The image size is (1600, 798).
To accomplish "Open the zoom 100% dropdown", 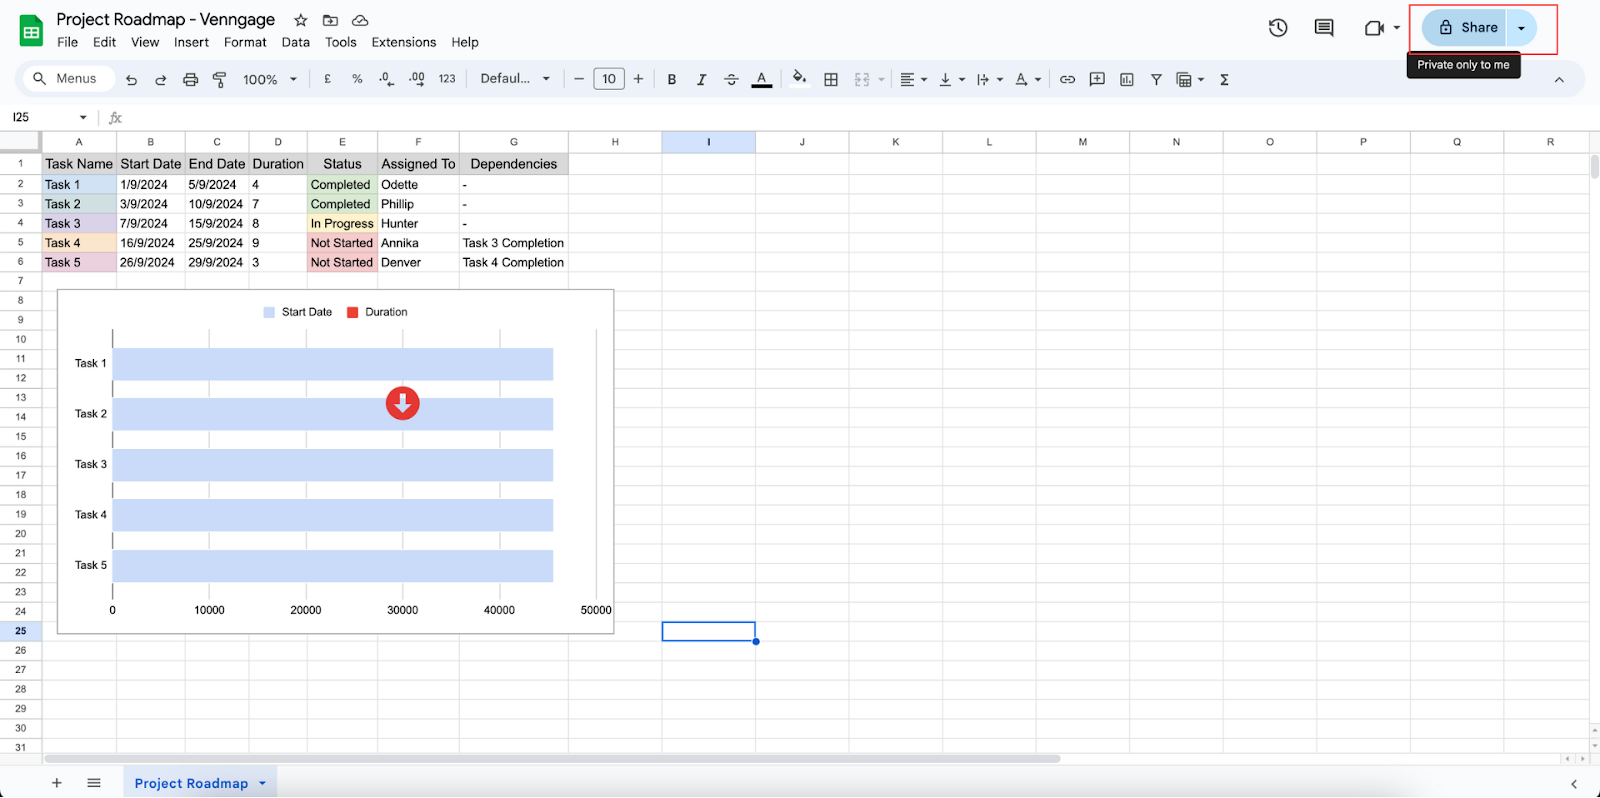I will 270,79.
